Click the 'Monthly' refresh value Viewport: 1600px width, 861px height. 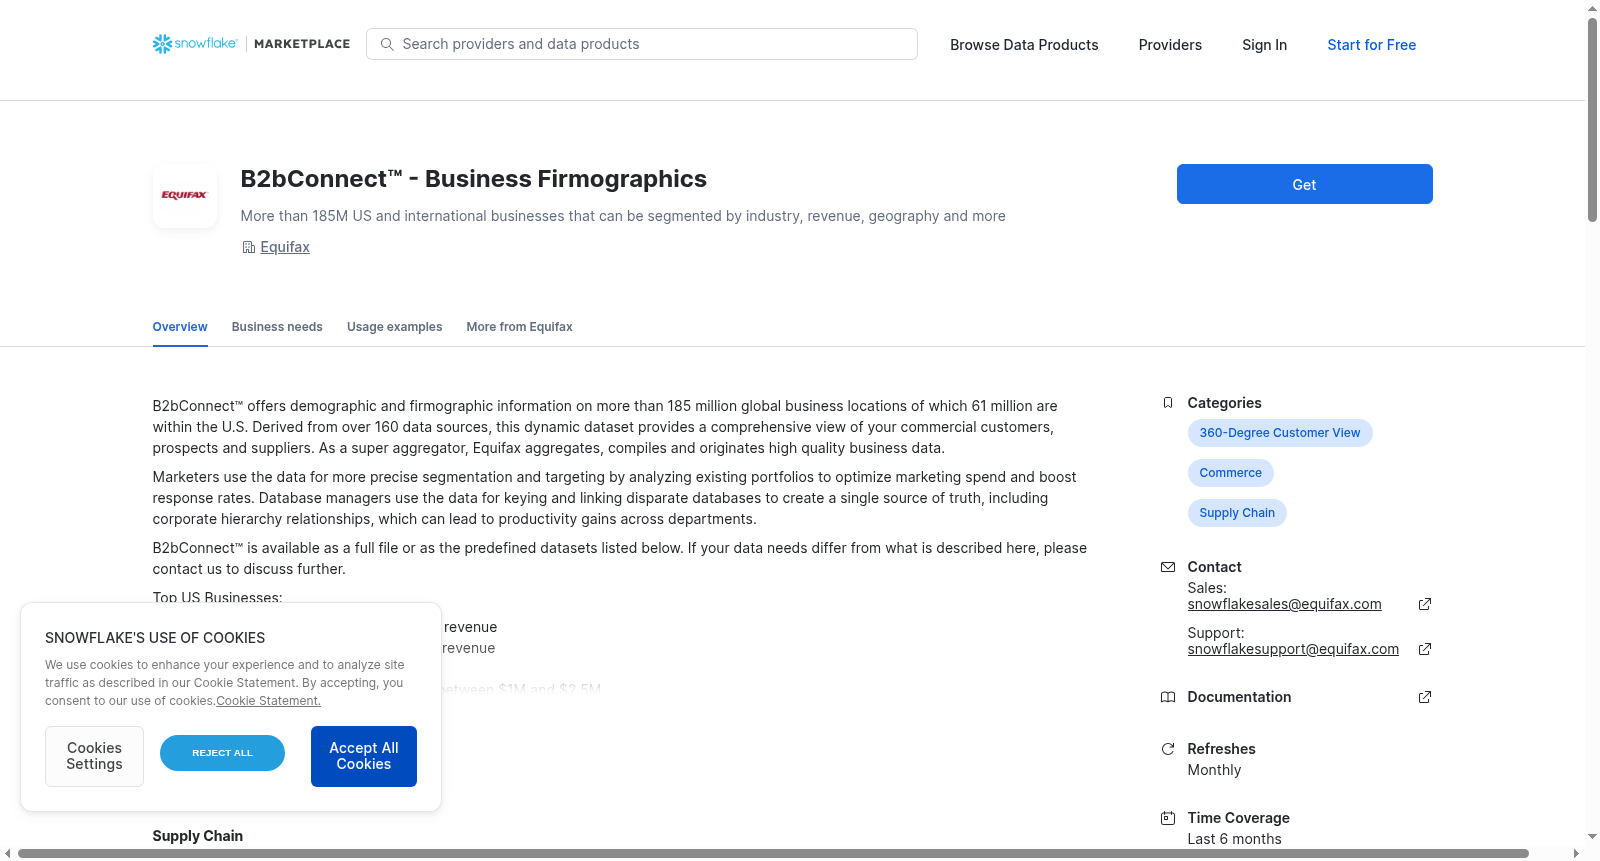tap(1214, 770)
